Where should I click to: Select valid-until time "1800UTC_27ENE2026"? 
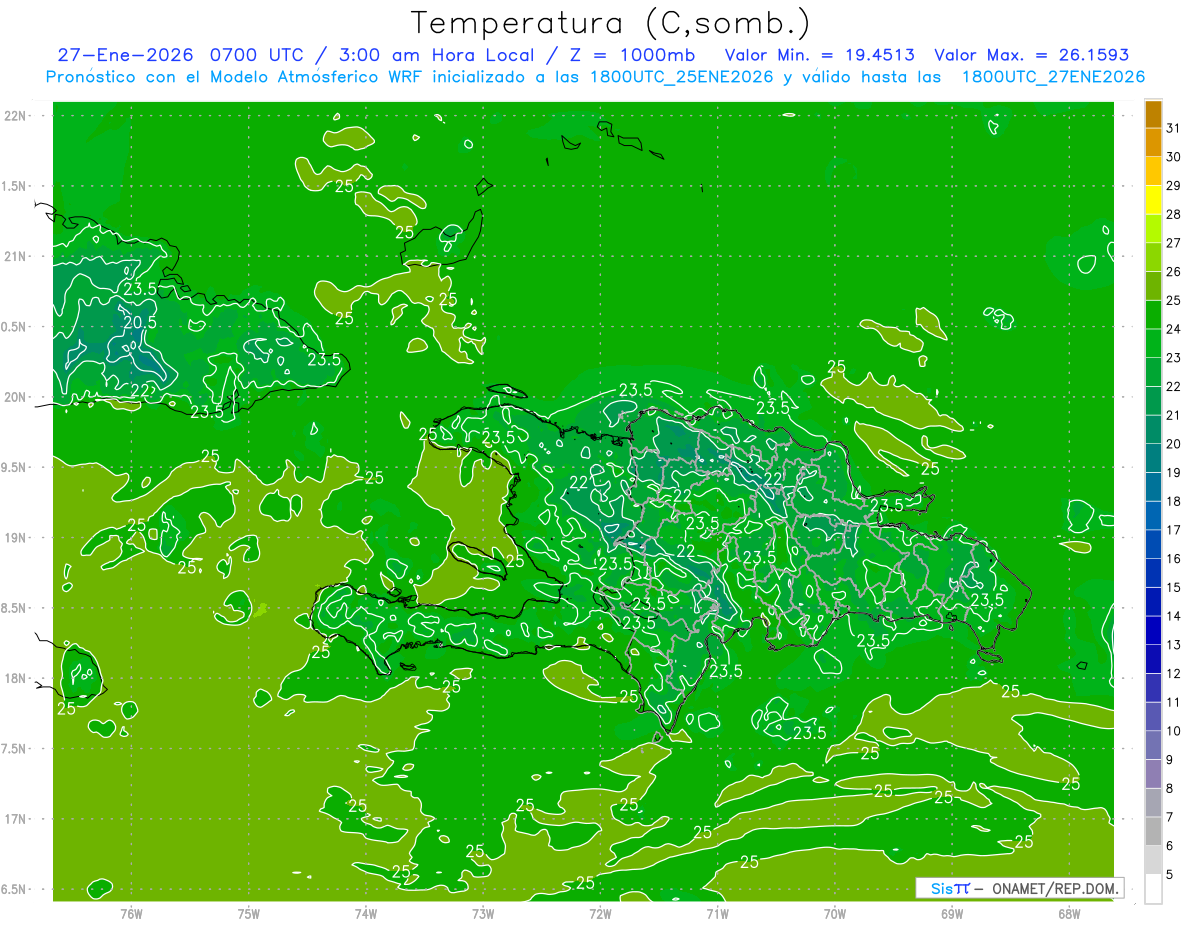(1053, 77)
